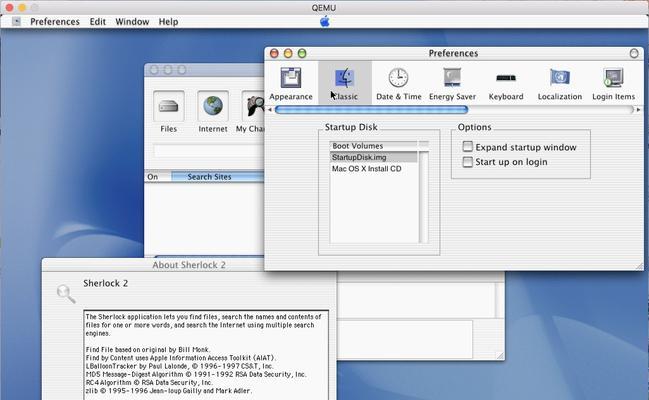Click the Sherlock window resize corner
Image resolution: width=649 pixels, height=400 pixels.
tap(500, 355)
